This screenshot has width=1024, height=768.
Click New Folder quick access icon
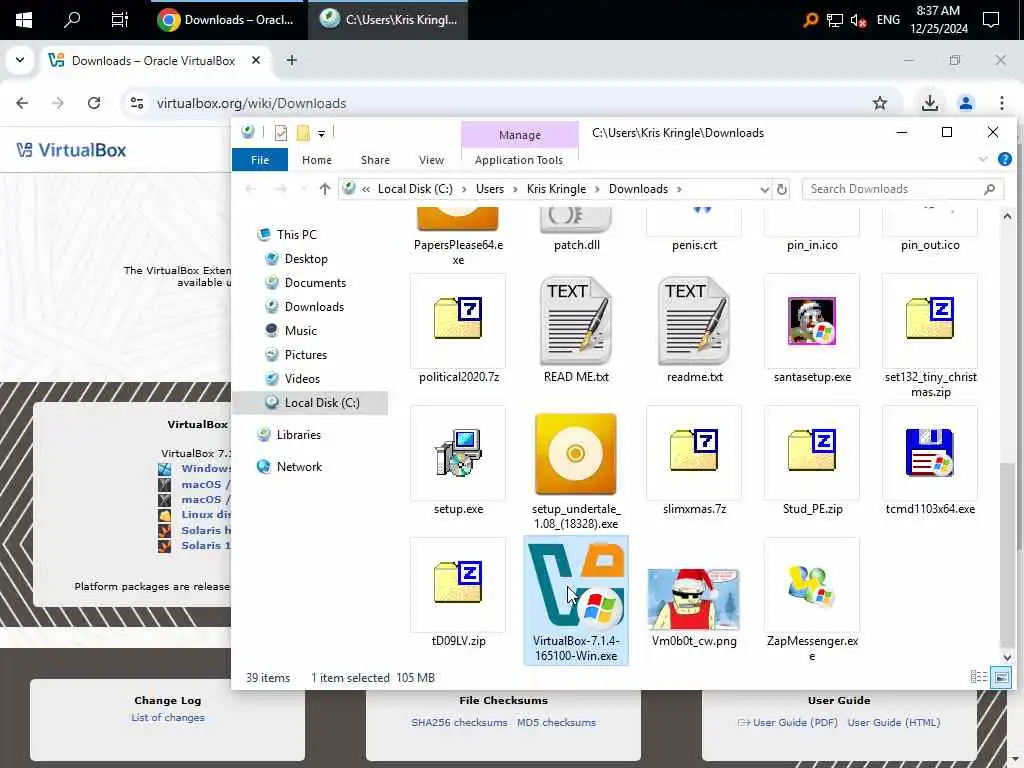(303, 133)
